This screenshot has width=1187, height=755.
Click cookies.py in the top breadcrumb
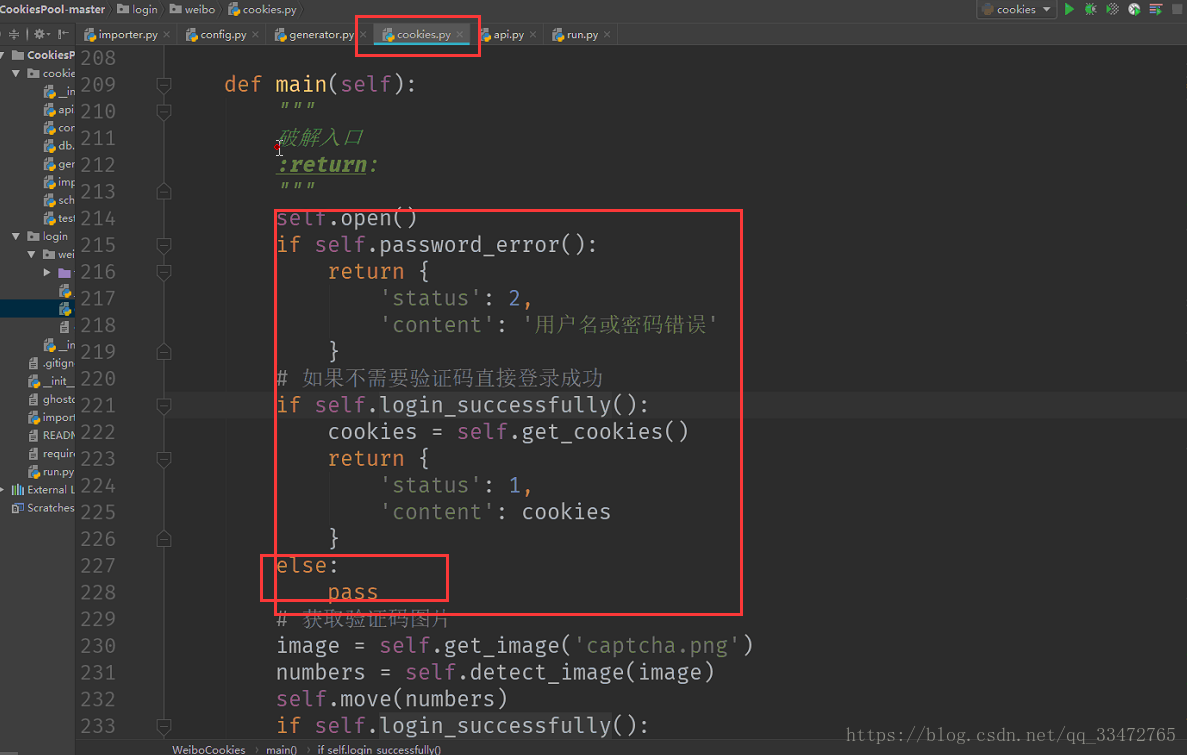coord(263,9)
